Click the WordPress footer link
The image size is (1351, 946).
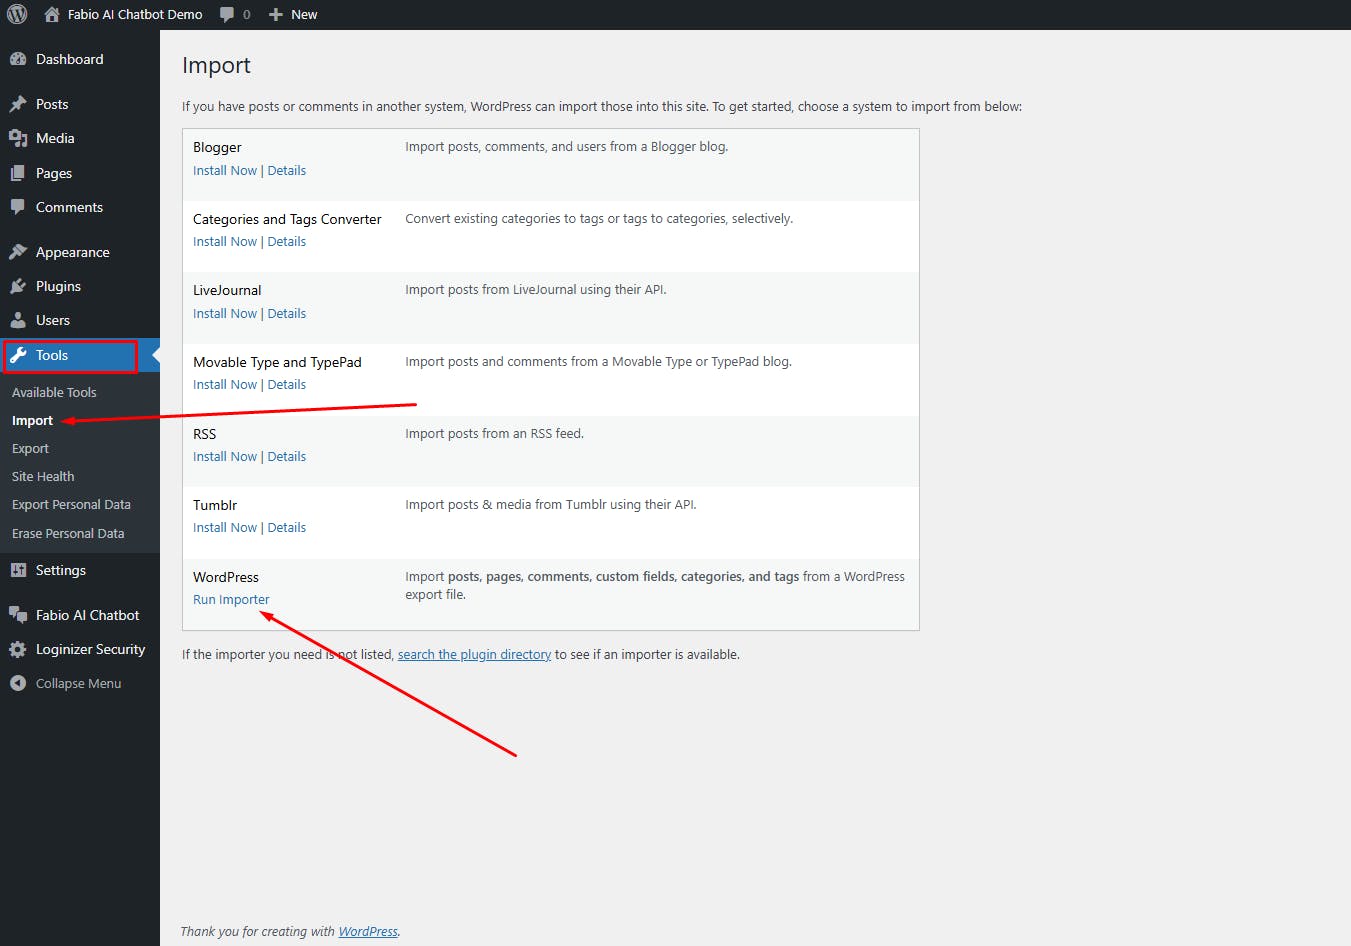point(368,931)
